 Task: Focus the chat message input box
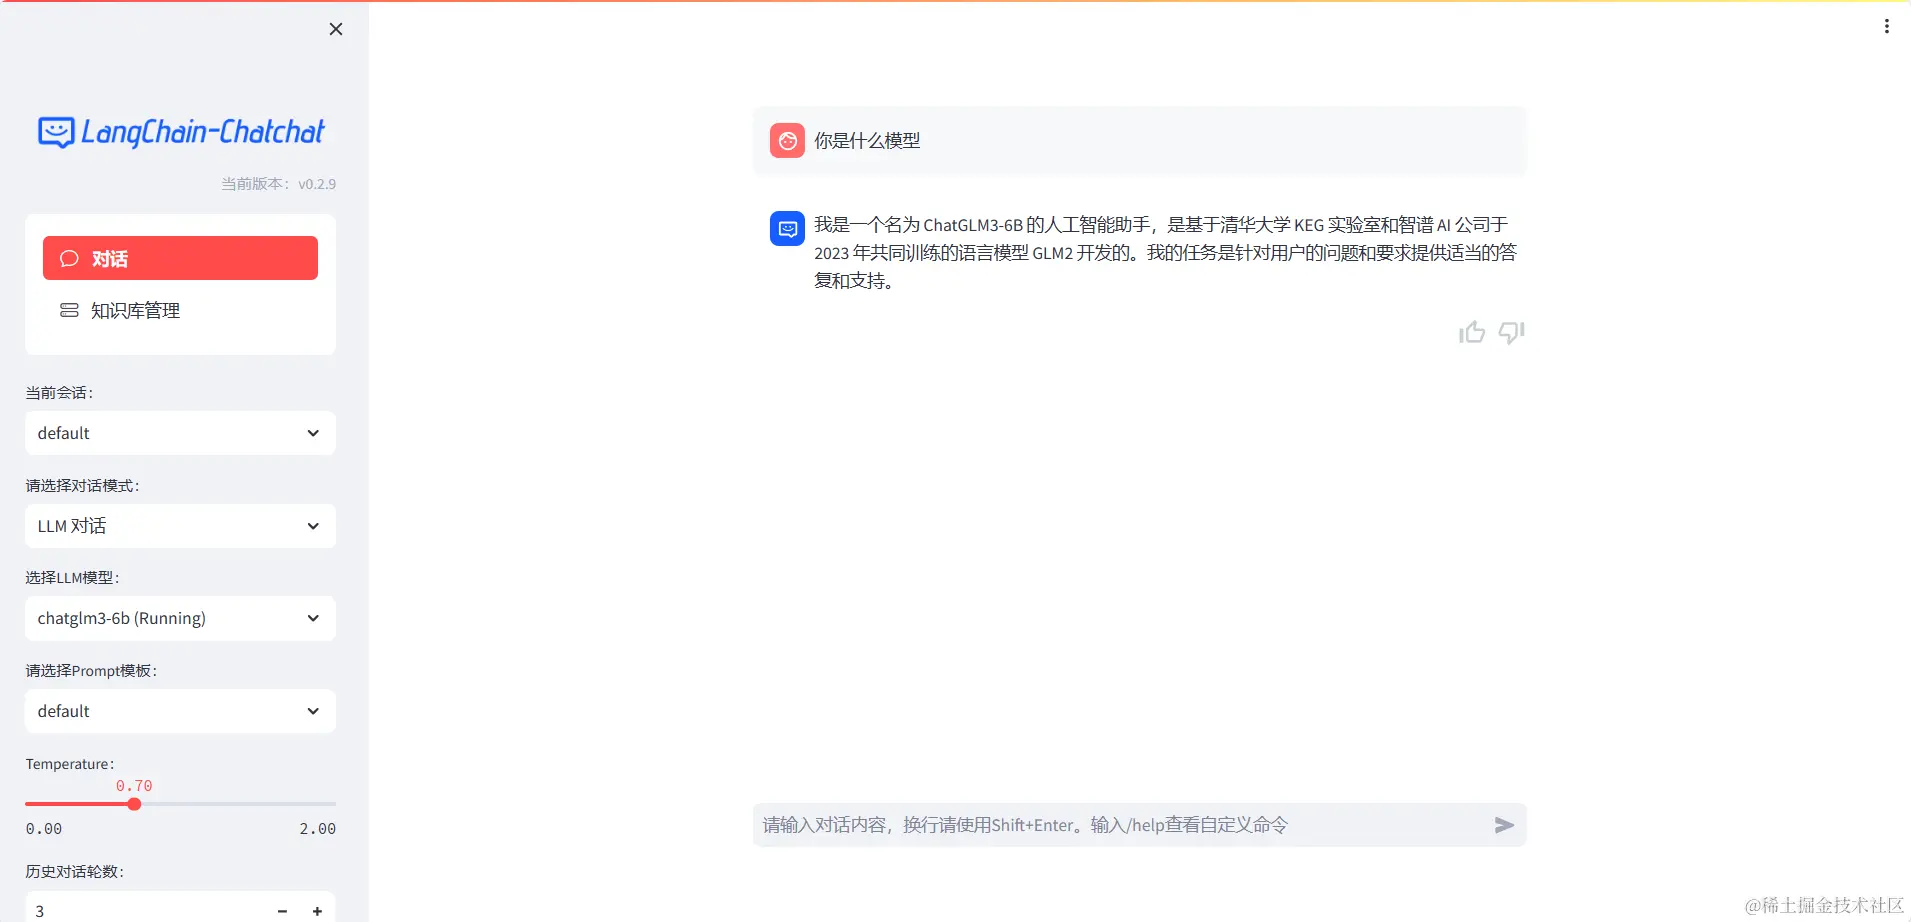point(1120,825)
